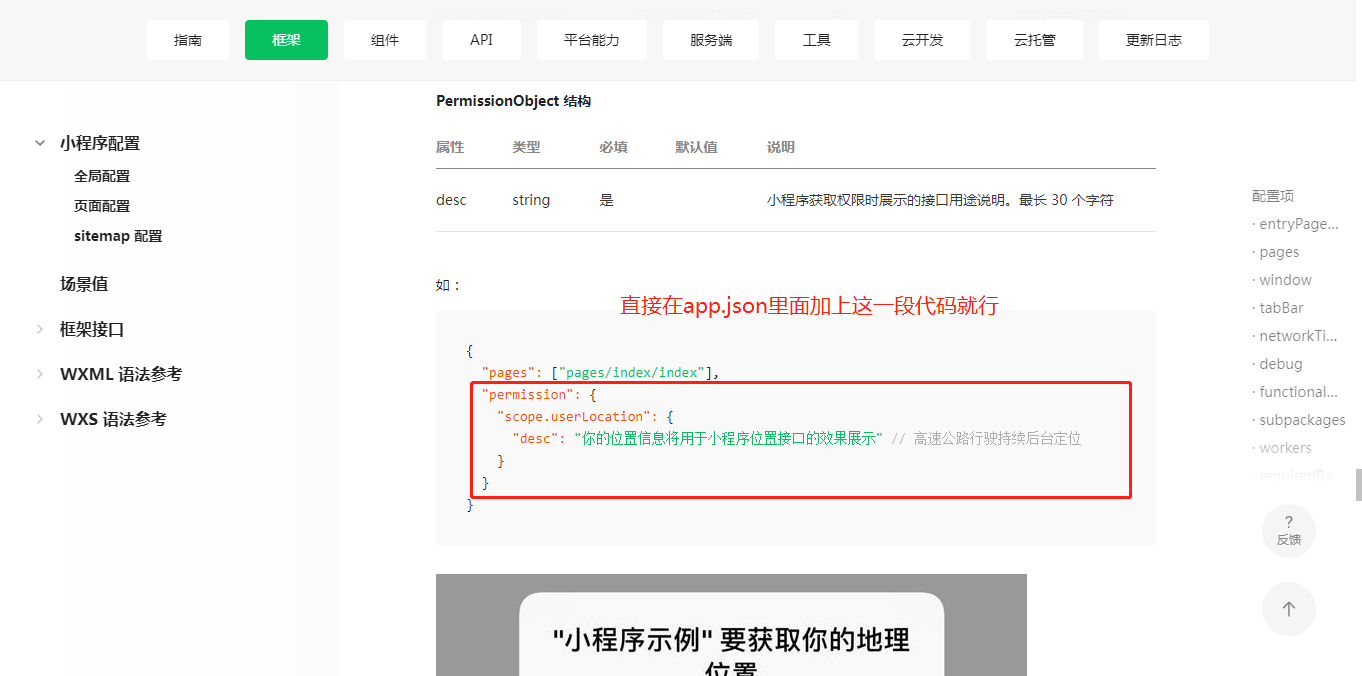
Task: Open 全局配置 in sidebar
Action: pos(102,176)
